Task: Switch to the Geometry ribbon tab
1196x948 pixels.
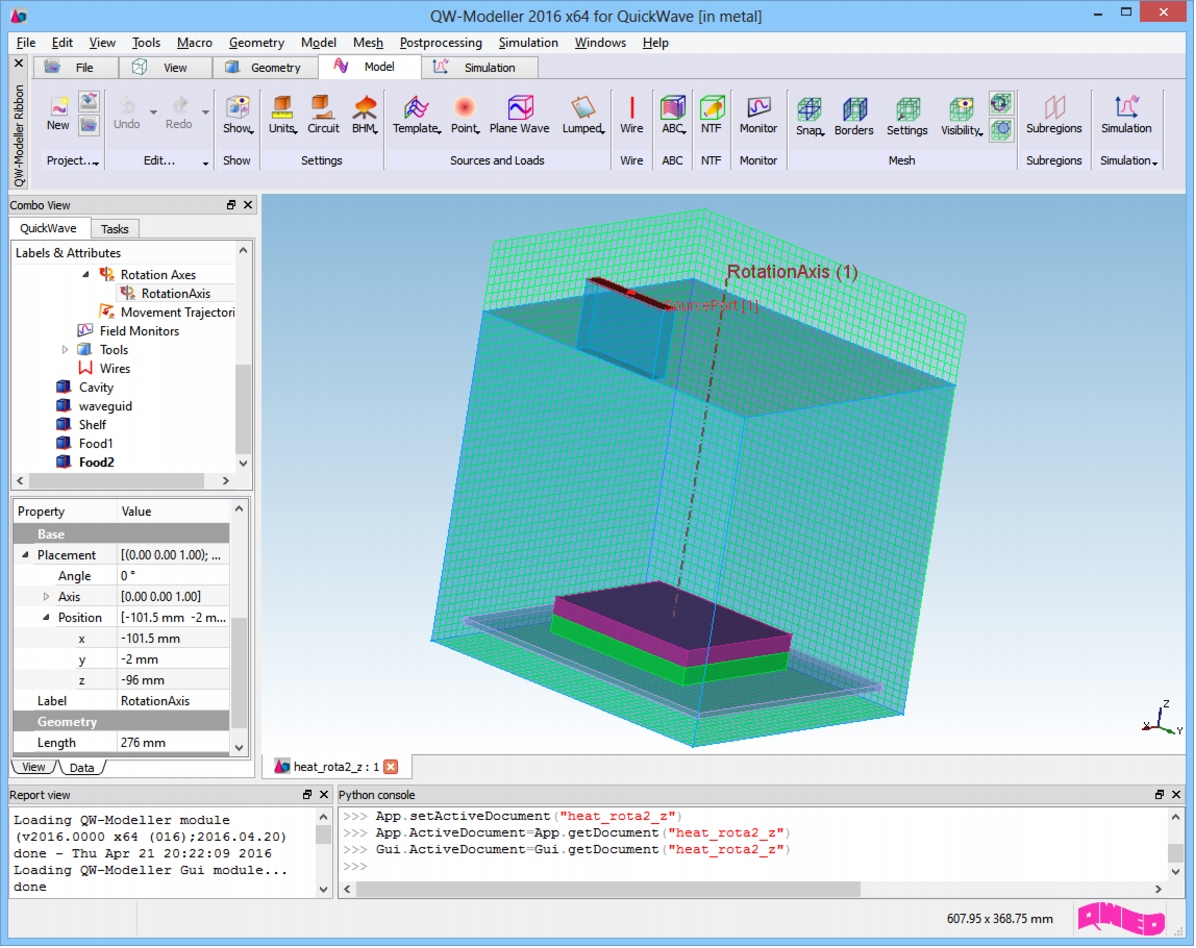Action: [x=264, y=67]
